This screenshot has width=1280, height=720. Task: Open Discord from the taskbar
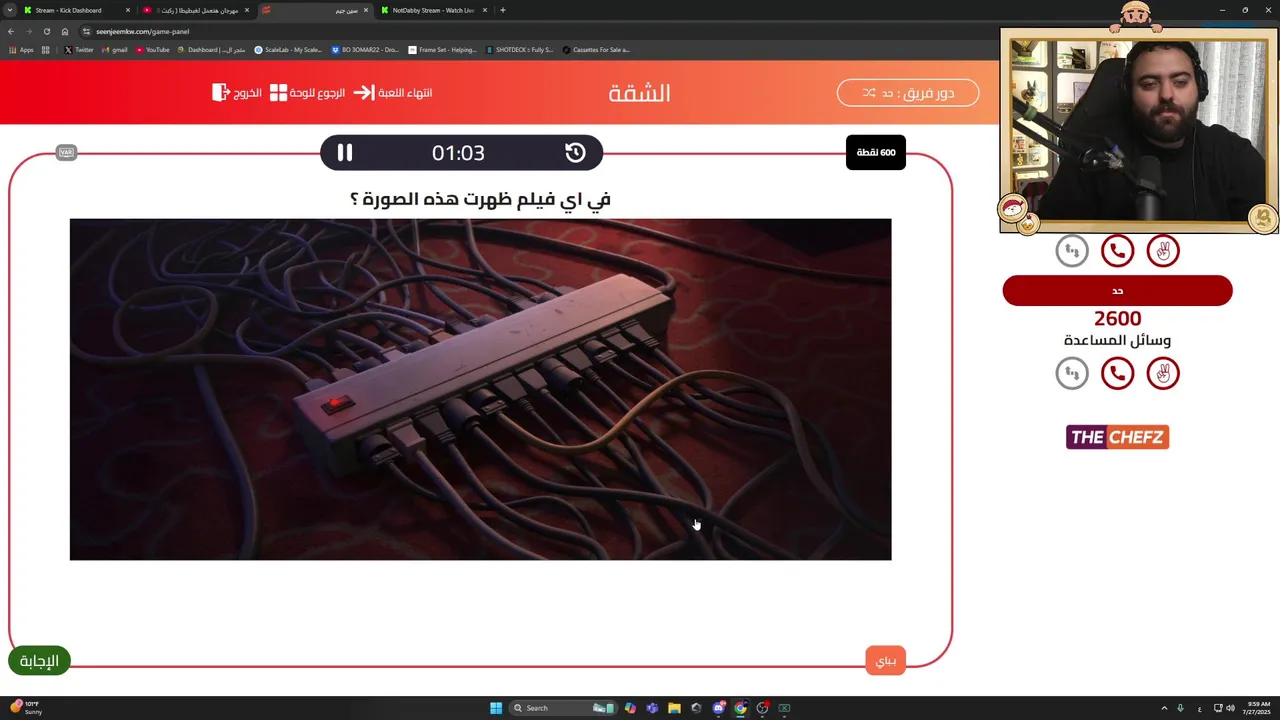[x=718, y=708]
